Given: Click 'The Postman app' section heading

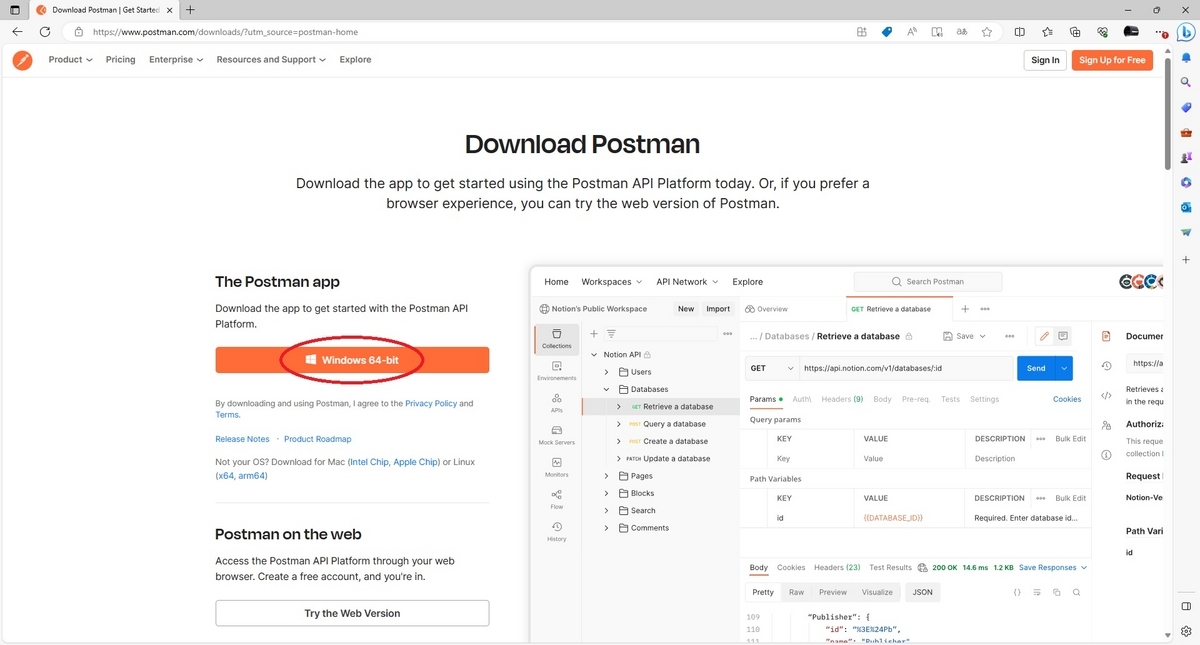Looking at the screenshot, I should point(277,282).
